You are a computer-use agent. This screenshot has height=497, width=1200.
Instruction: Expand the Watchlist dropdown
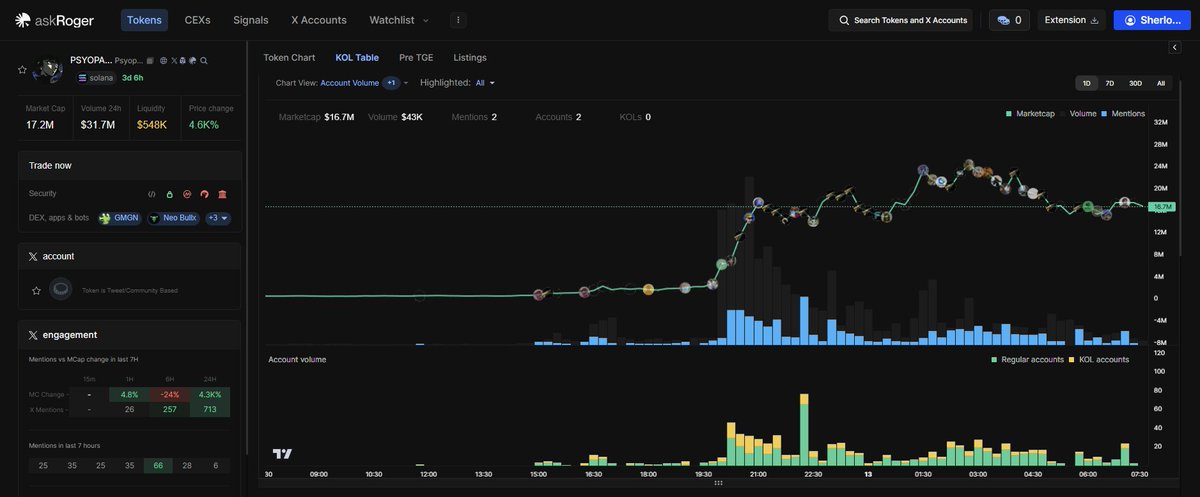pos(399,20)
